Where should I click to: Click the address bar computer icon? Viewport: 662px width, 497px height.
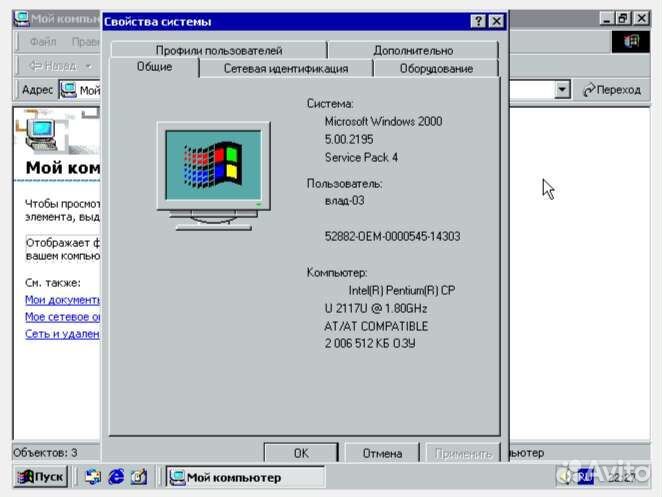[x=68, y=90]
